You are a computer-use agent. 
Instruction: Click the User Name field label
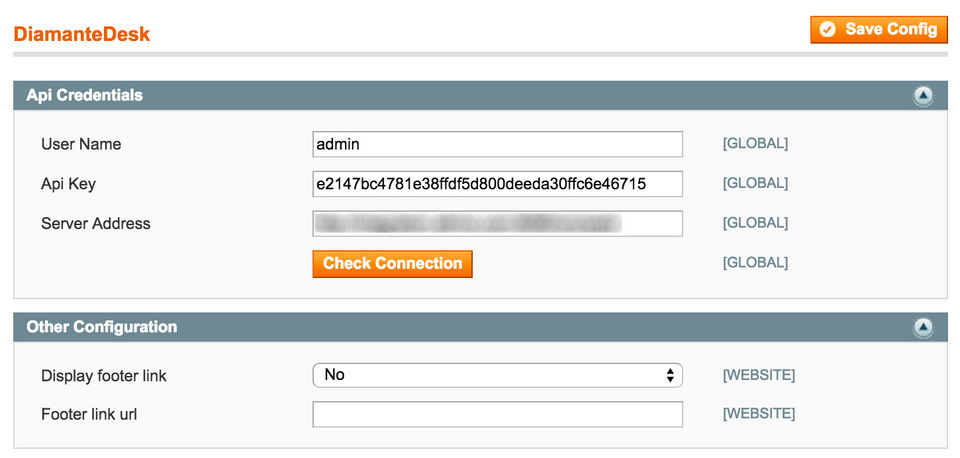coord(81,144)
